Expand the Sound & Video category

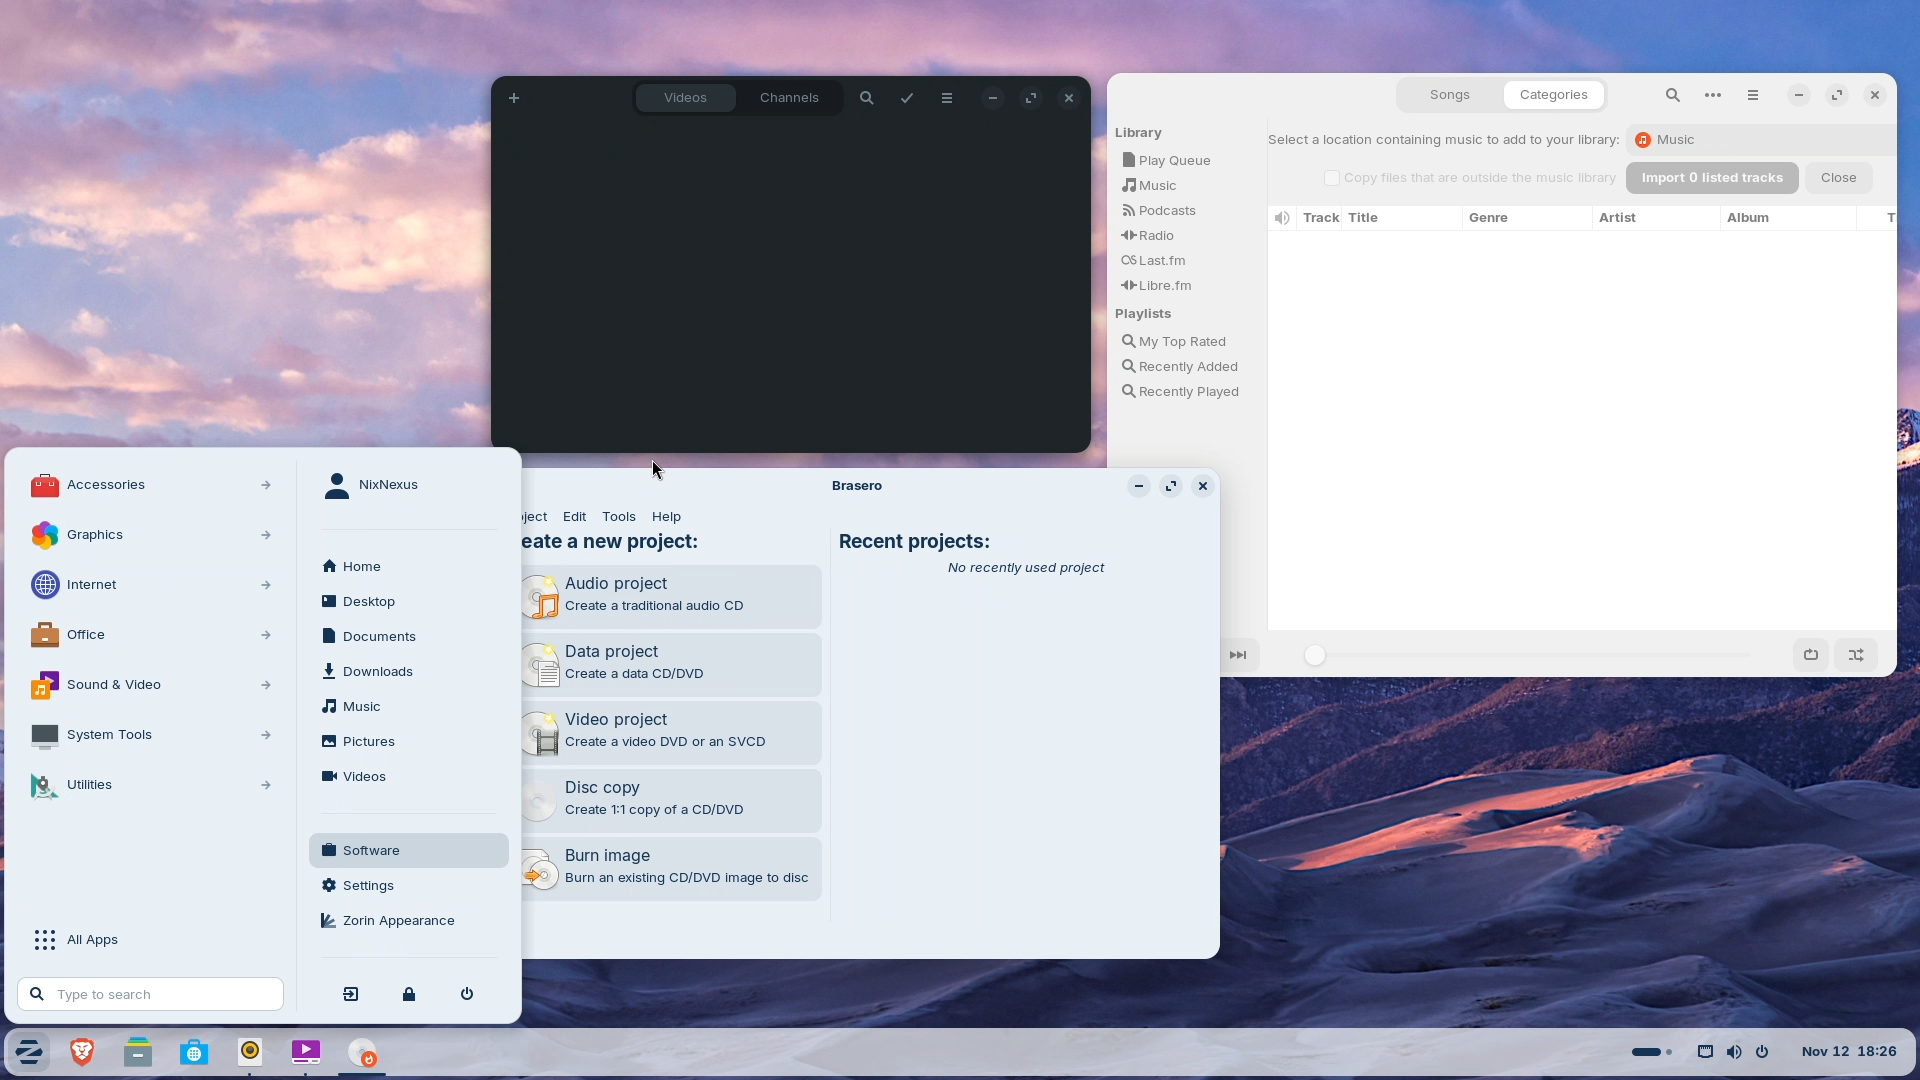click(x=112, y=685)
